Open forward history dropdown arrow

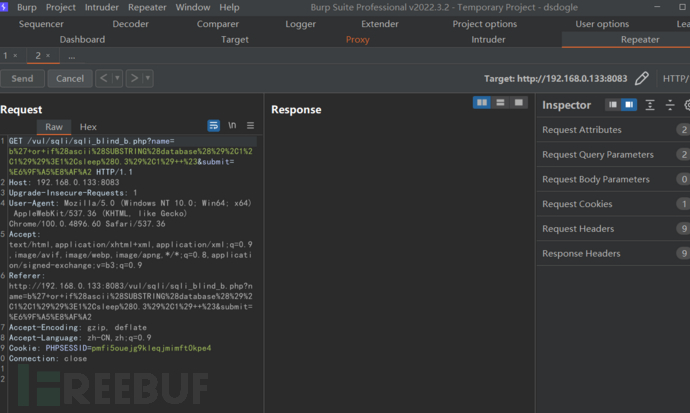(x=148, y=78)
